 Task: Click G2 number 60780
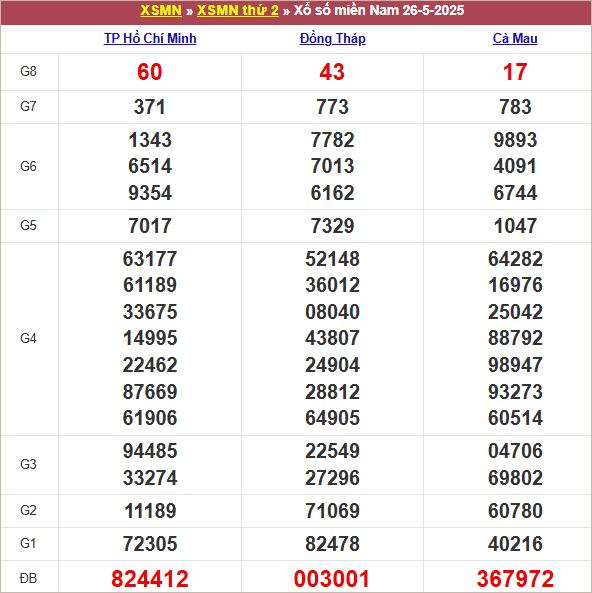[x=515, y=511]
